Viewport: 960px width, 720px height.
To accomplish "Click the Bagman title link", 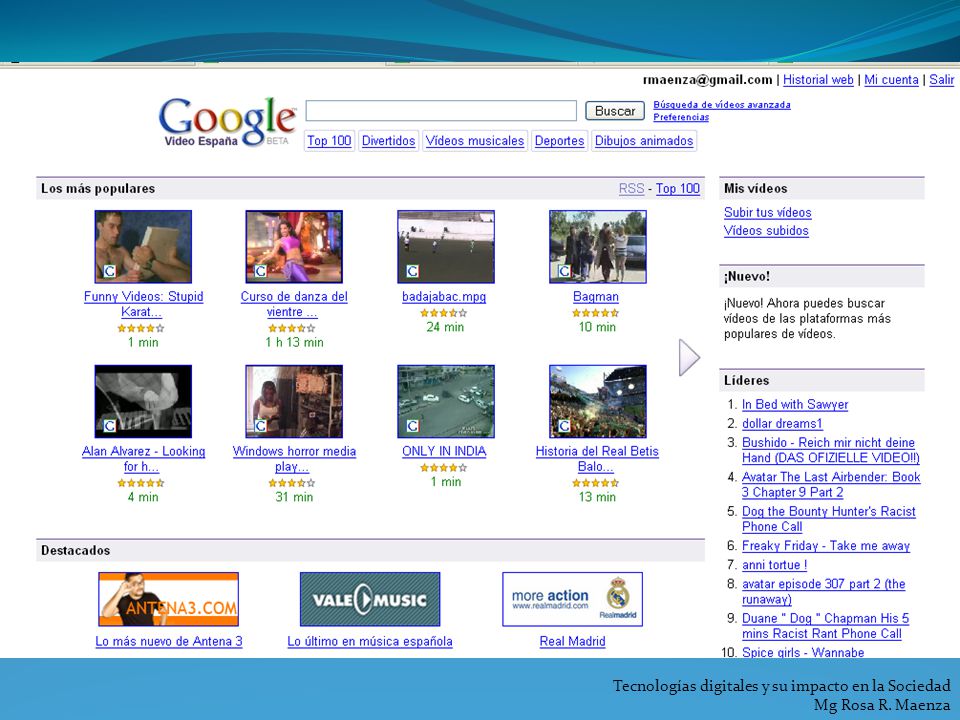I will tap(596, 297).
